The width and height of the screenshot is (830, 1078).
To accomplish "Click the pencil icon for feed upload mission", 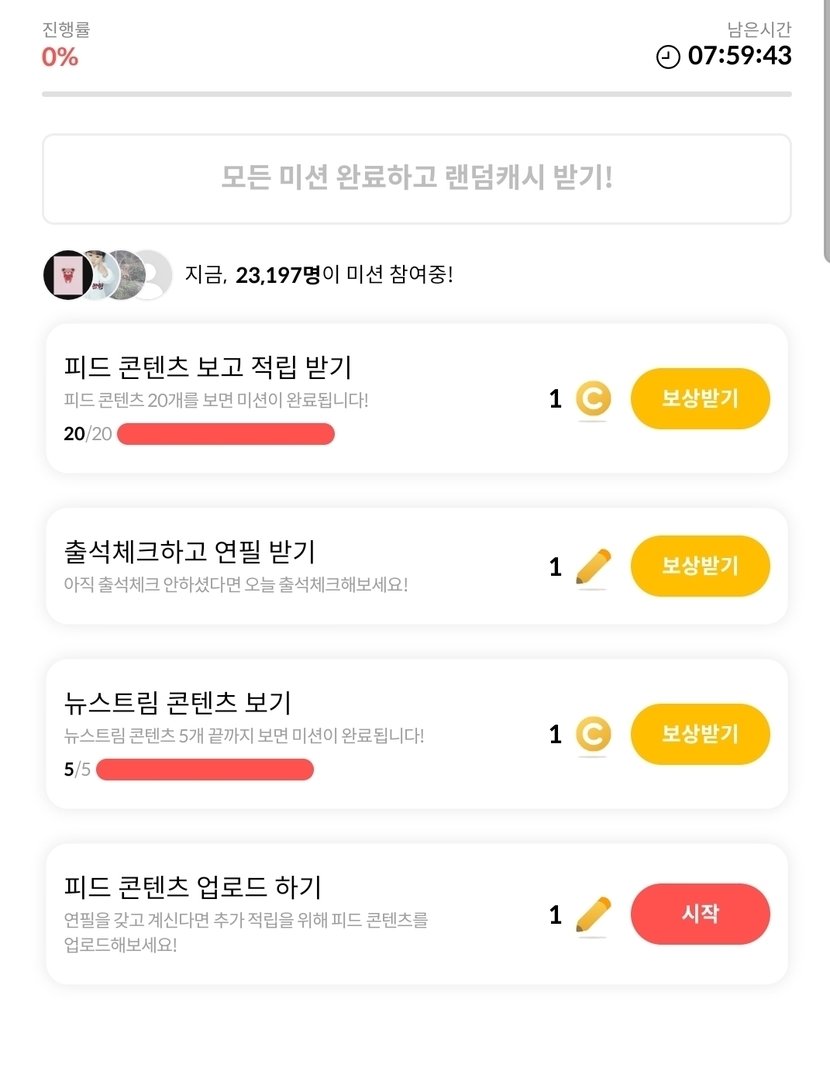I will pyautogui.click(x=593, y=915).
